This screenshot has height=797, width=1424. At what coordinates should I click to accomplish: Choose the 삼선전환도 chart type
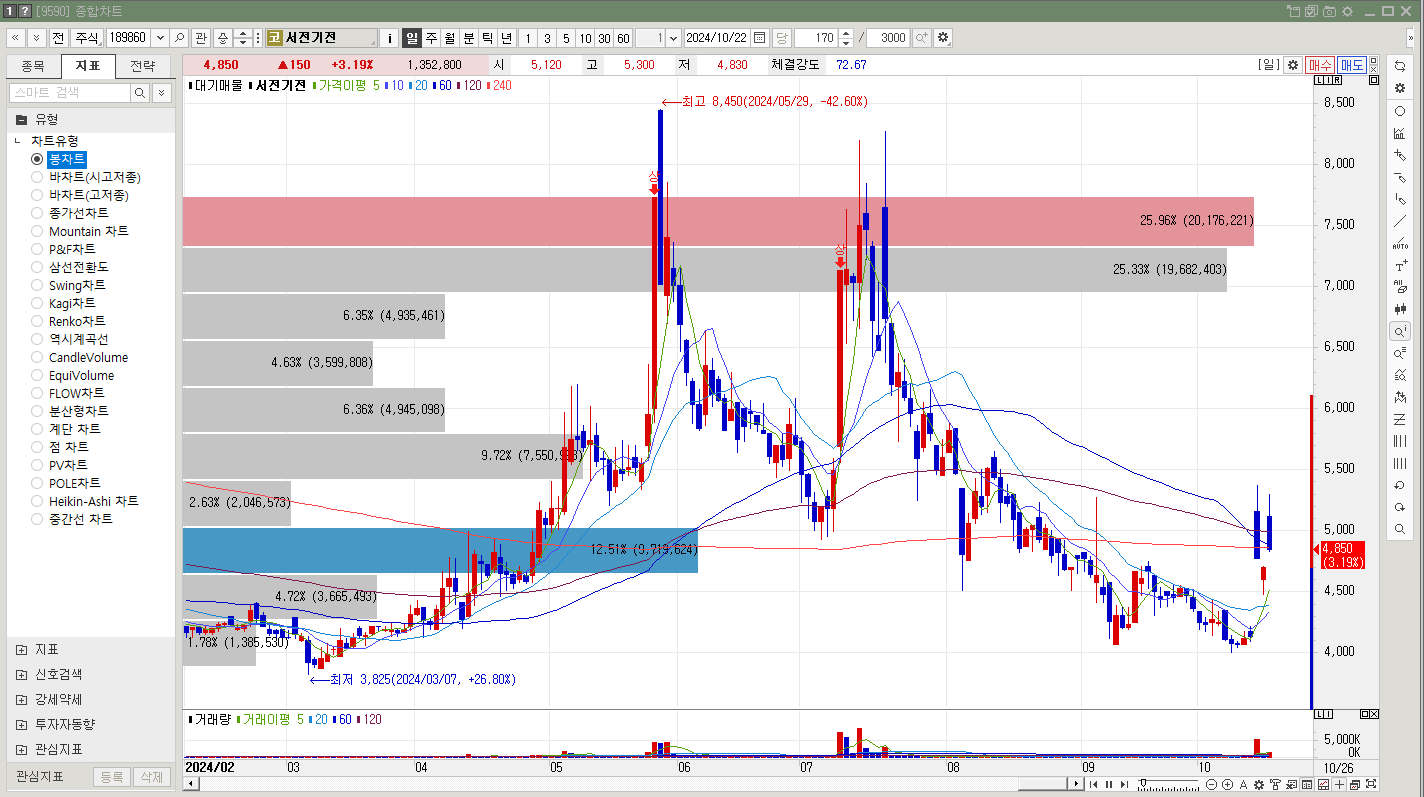(37, 267)
